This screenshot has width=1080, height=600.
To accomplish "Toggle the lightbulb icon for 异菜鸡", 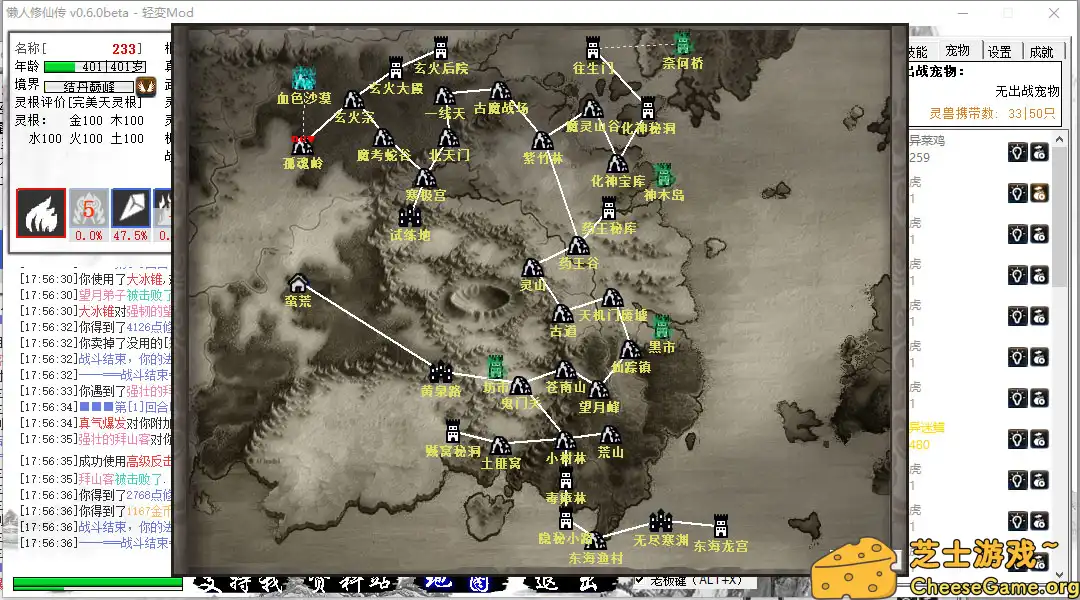I will [x=1017, y=152].
